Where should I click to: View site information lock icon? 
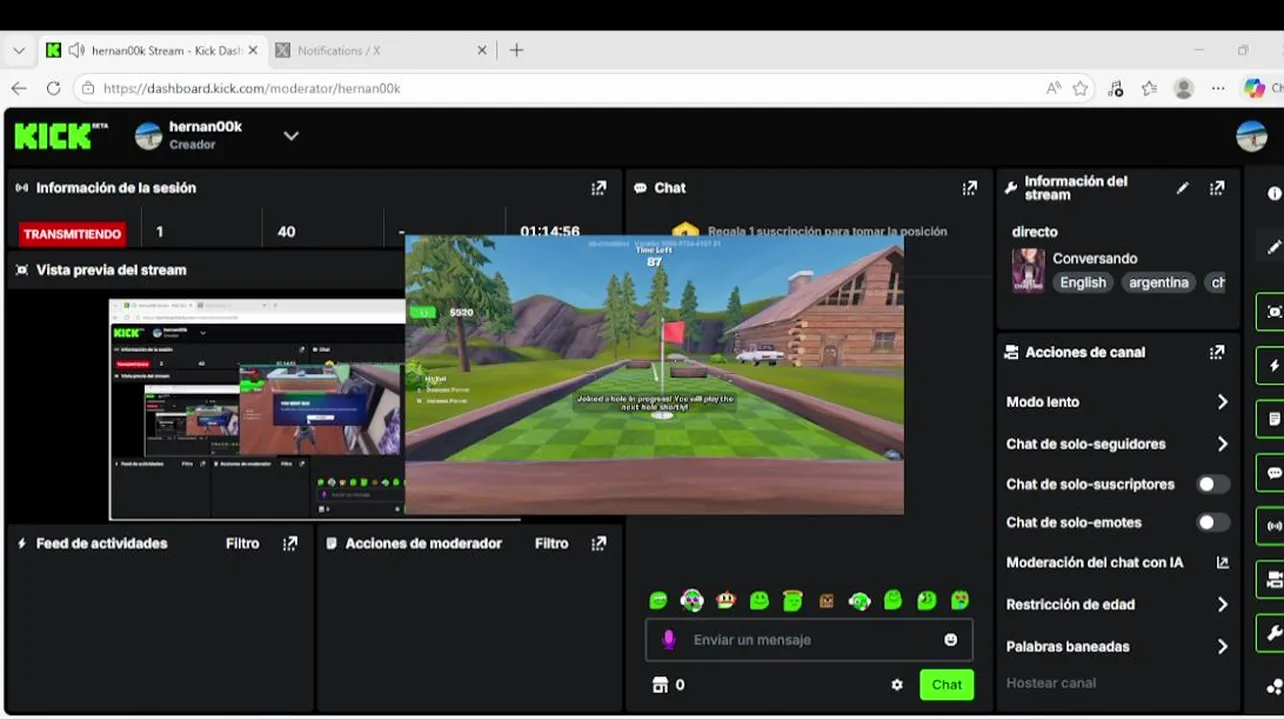pos(88,88)
